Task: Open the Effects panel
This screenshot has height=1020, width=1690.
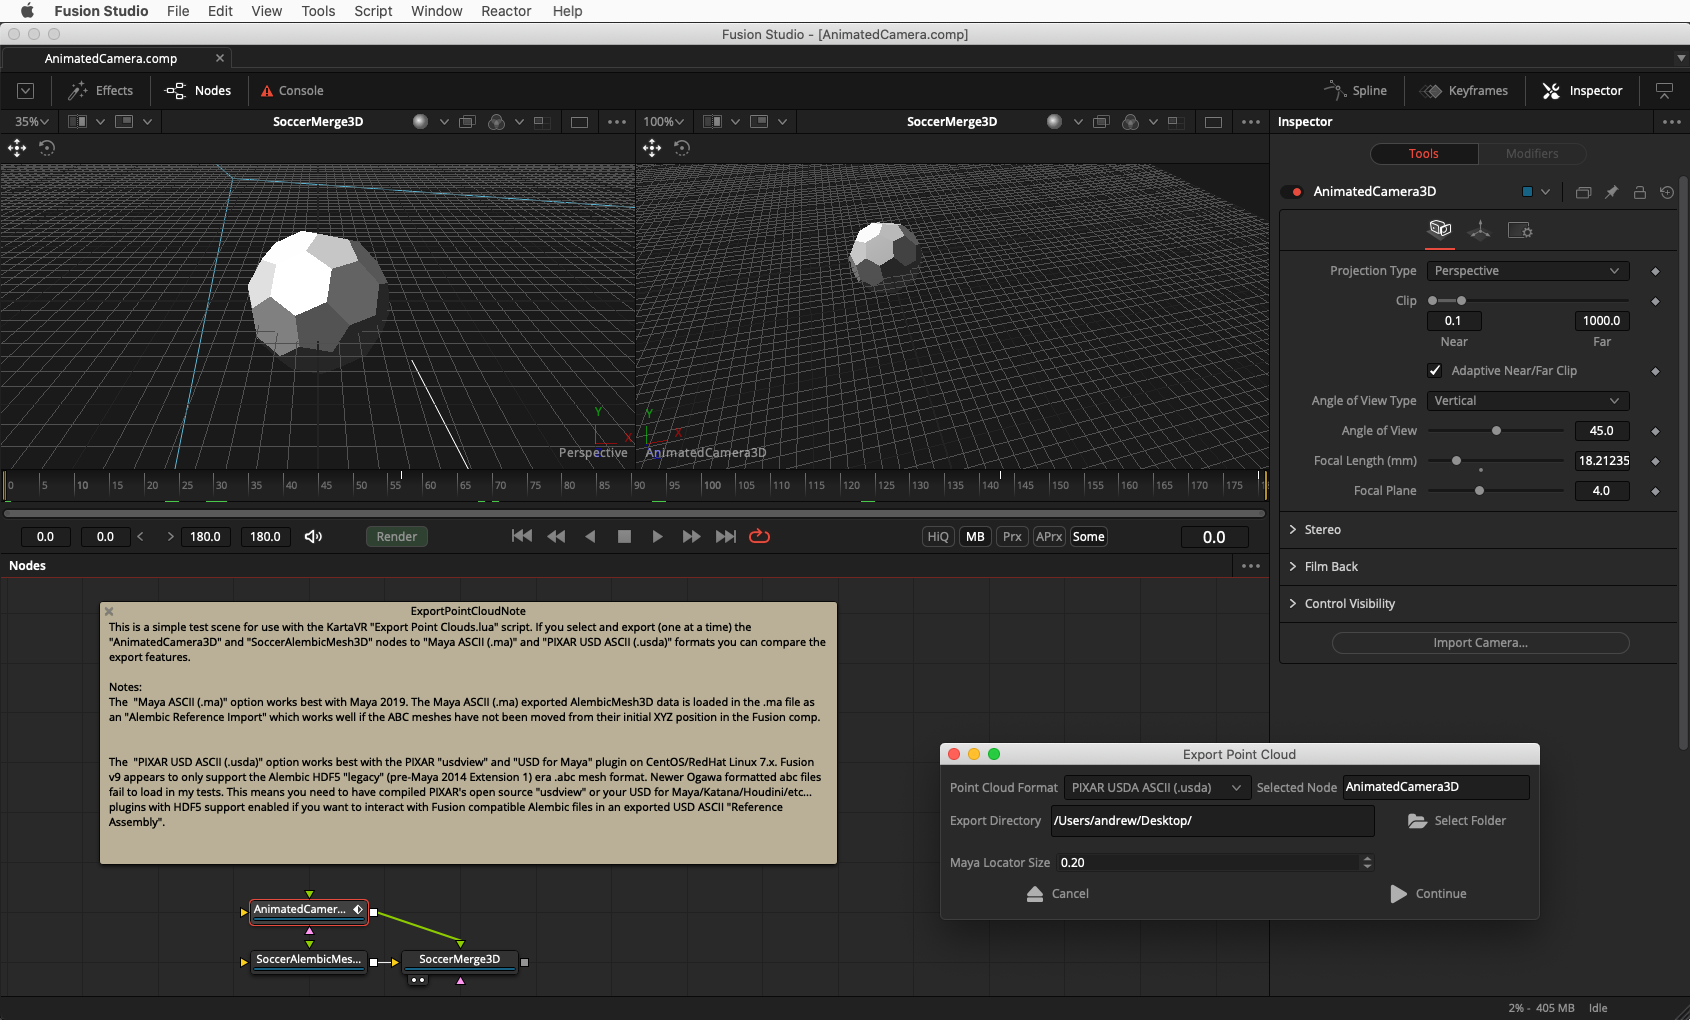Action: (100, 91)
